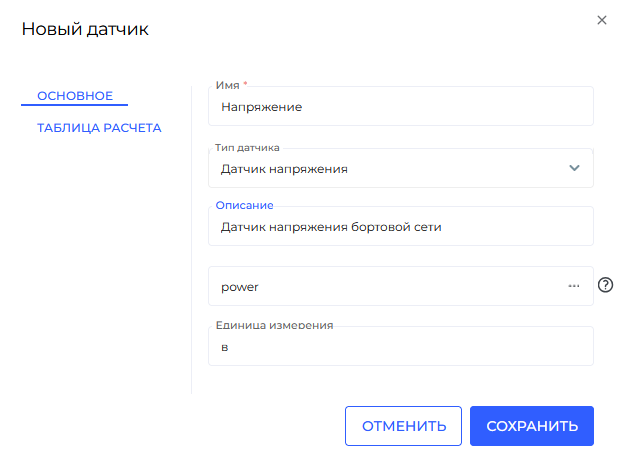Click into the power parameter field
This screenshot has width=621, height=466.
(401, 286)
